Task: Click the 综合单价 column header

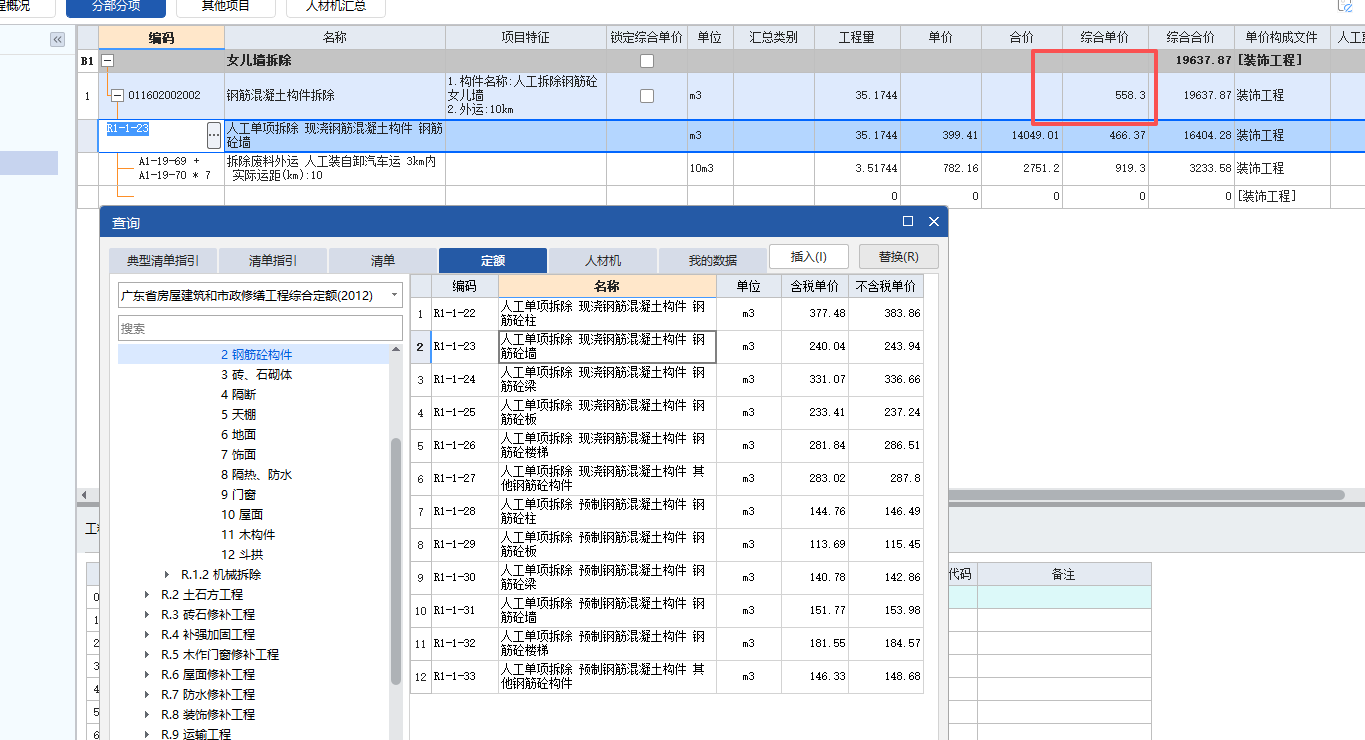Action: coord(1105,37)
